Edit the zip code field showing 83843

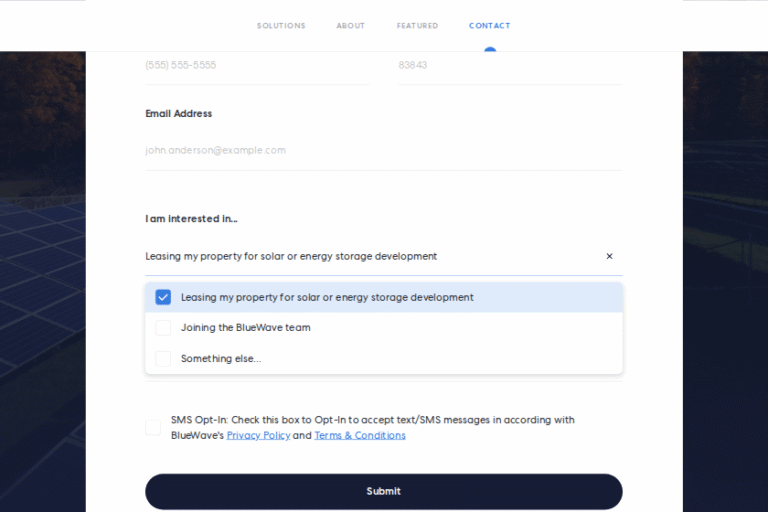(510, 66)
